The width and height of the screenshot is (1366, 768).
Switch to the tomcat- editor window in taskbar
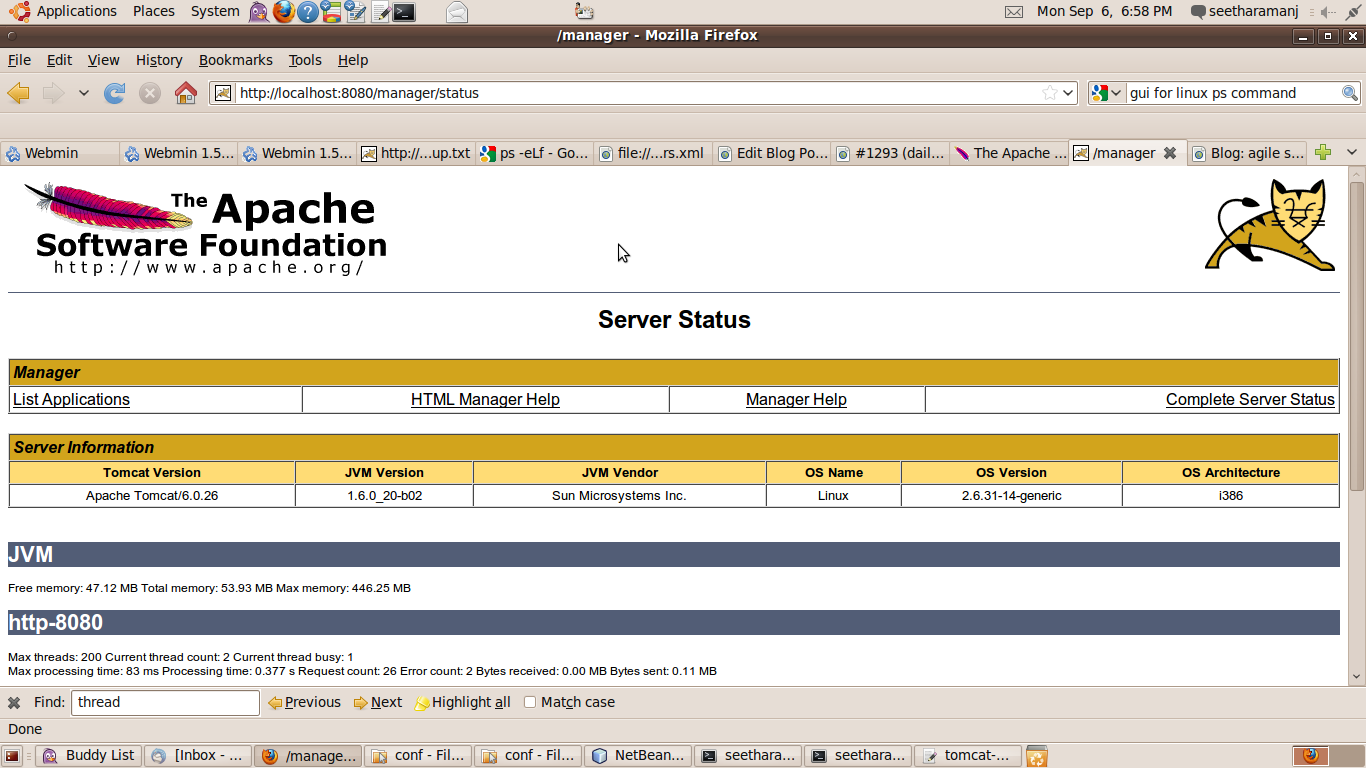[968, 756]
